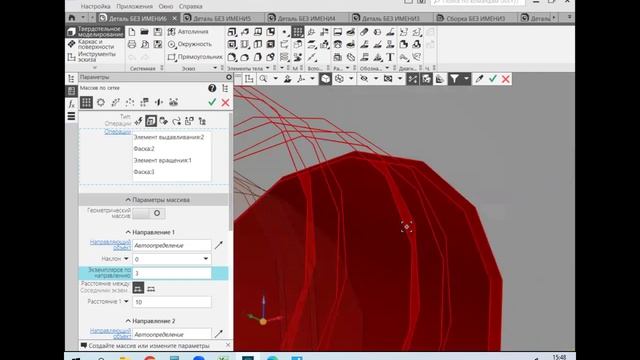Select Каркас и поверхности tool set
This screenshot has height=360, width=640.
[95, 44]
